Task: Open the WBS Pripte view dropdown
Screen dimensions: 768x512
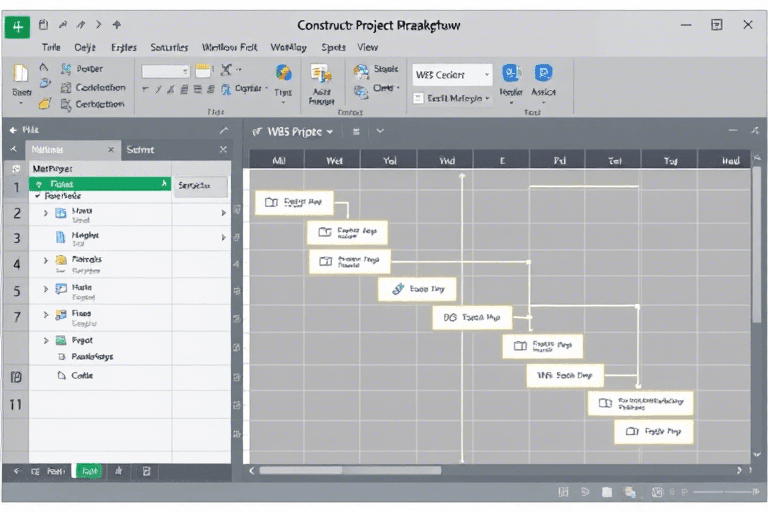Action: 330,131
